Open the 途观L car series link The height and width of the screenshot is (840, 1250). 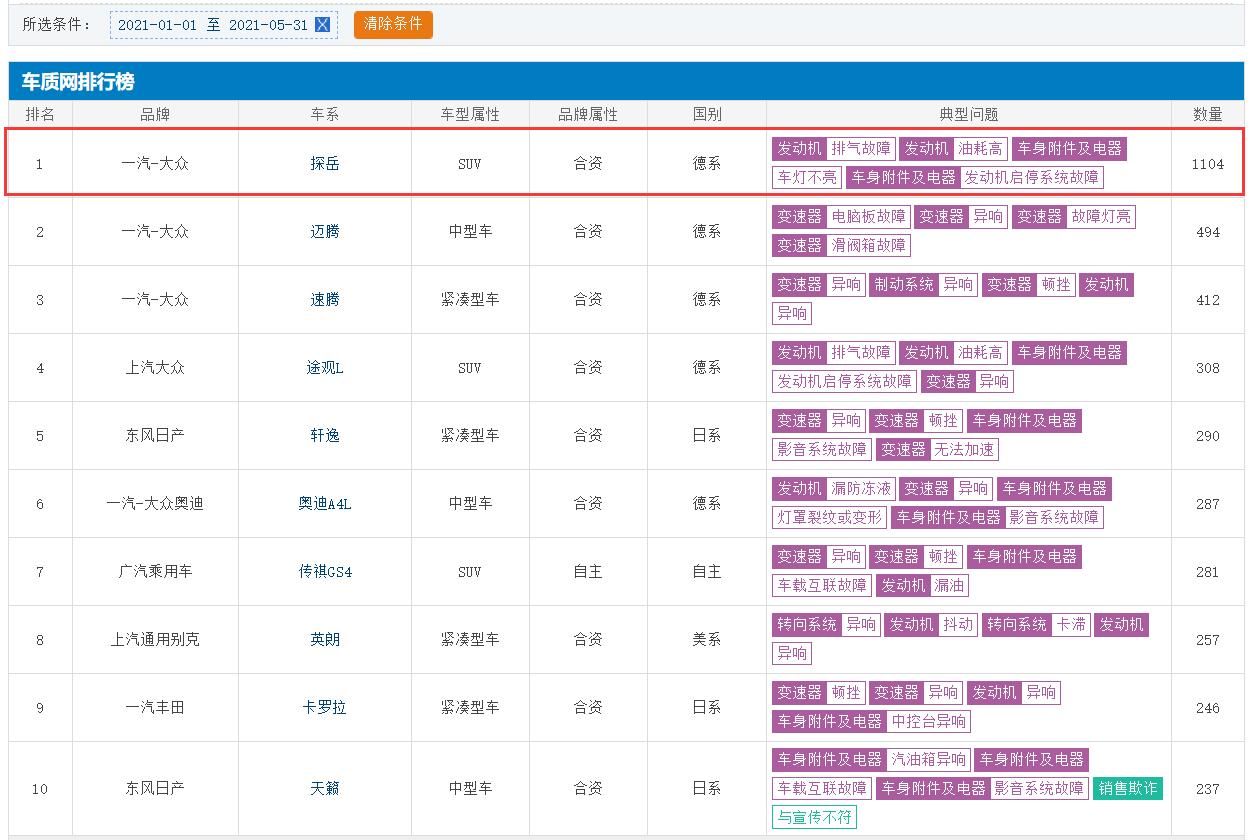[x=325, y=368]
